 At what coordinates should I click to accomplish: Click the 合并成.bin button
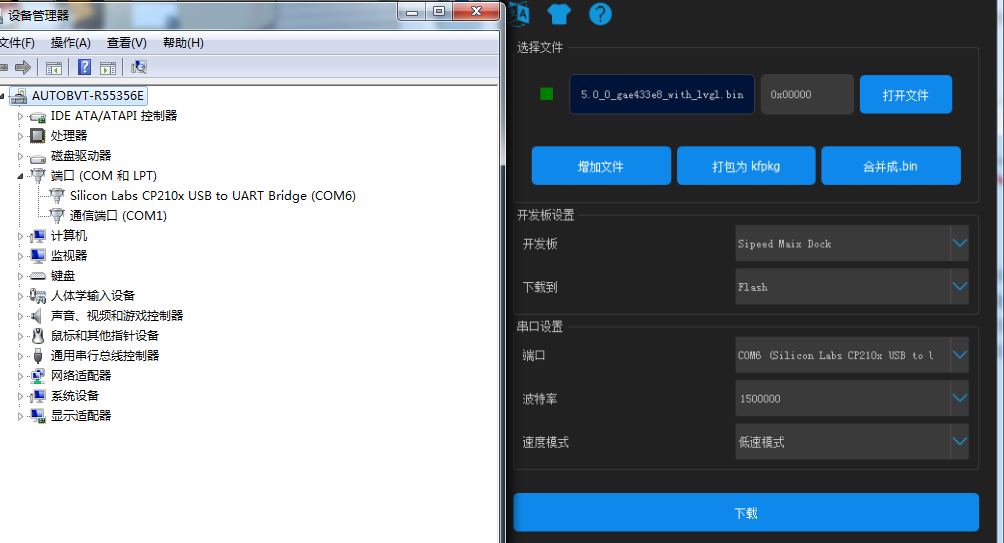tap(891, 166)
